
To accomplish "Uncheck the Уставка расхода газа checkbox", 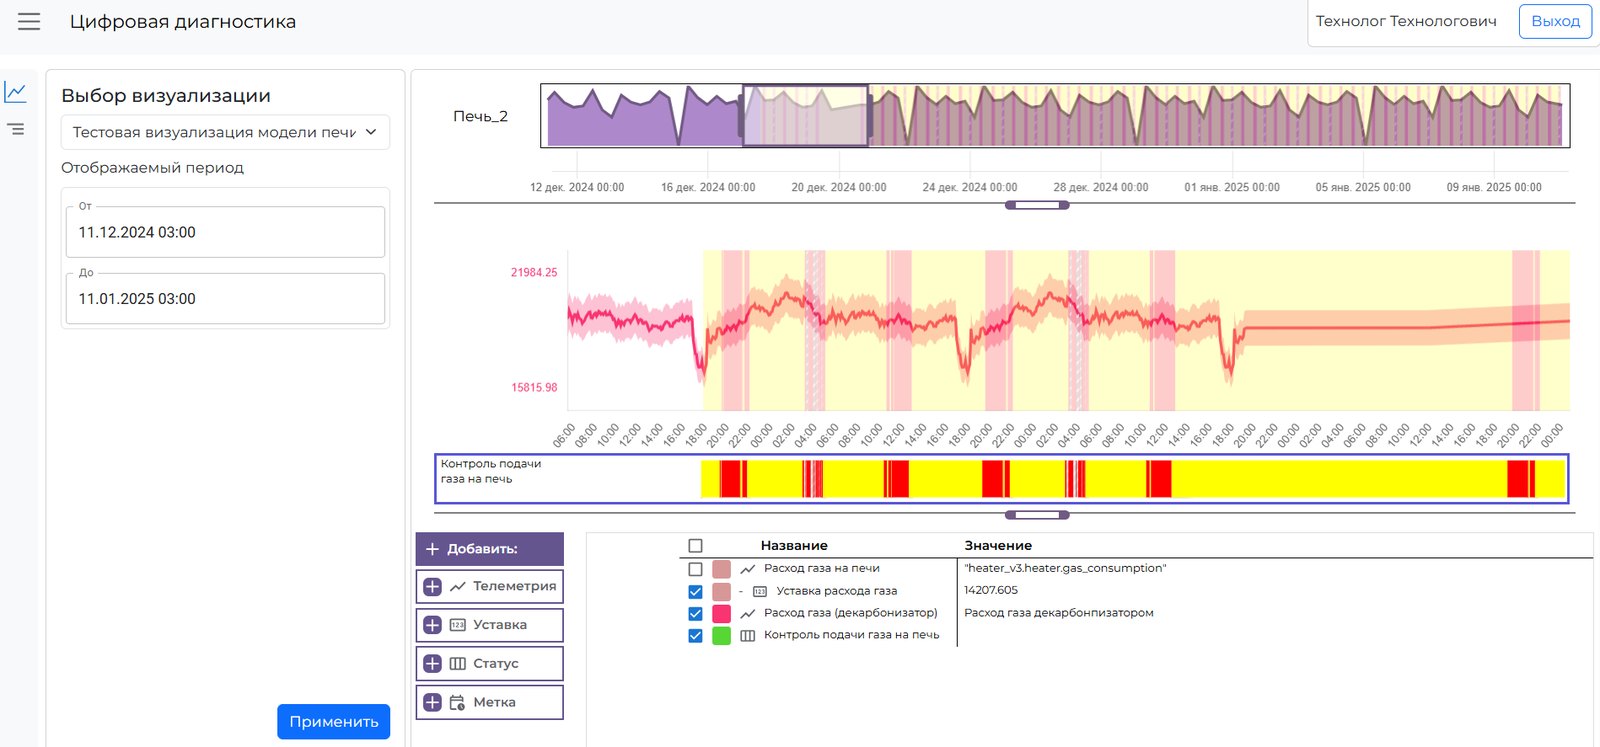I will coord(696,591).
